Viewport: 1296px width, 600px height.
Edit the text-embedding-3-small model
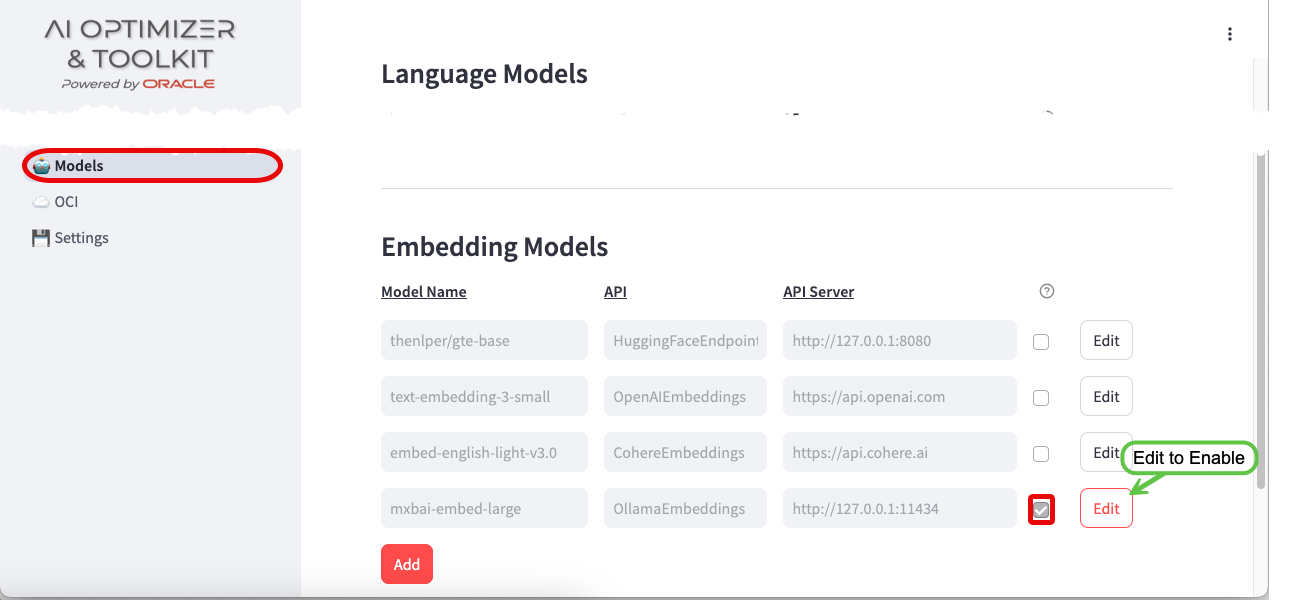(x=1106, y=396)
